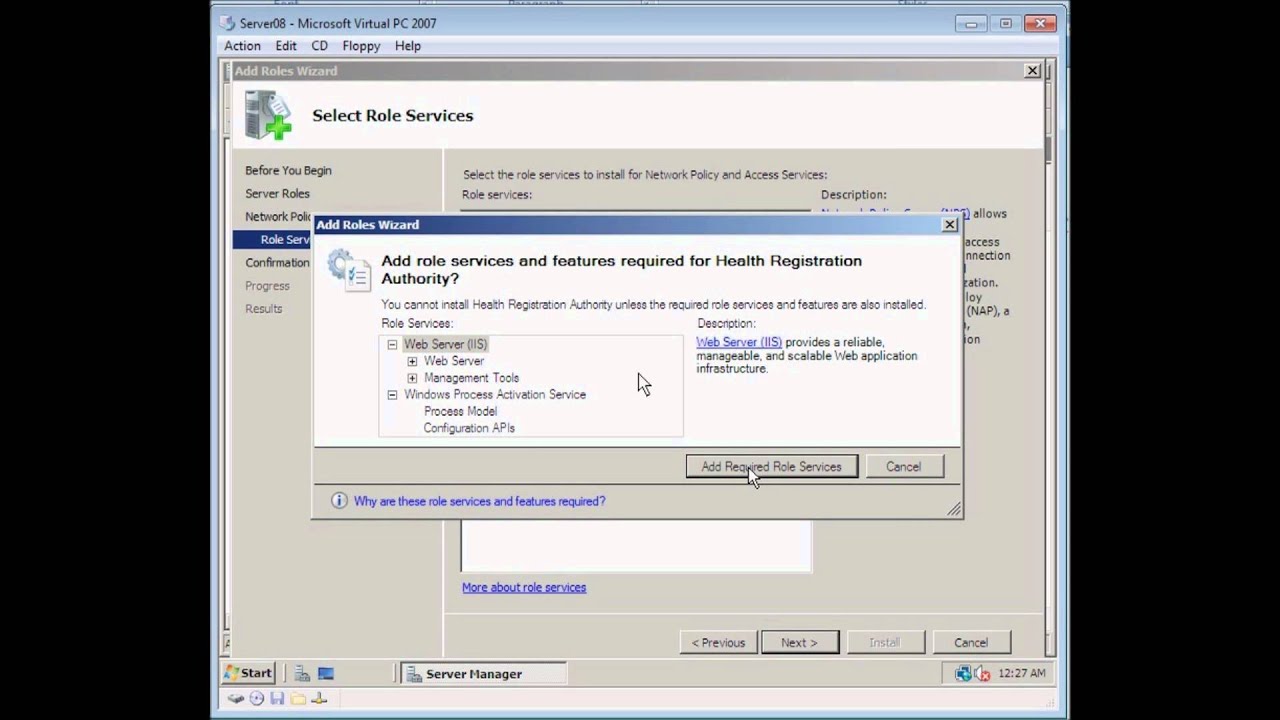Select Web Server (IIS) in role services tree

pos(445,344)
